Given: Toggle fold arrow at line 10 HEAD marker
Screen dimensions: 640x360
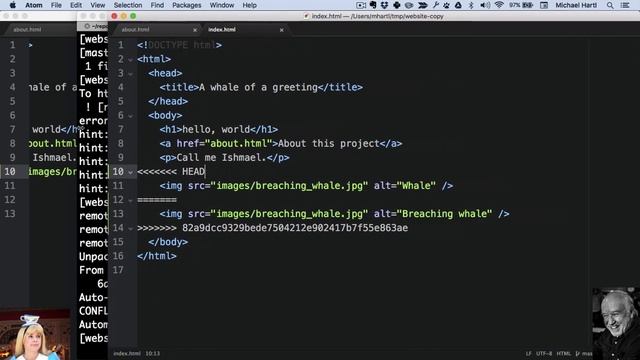Looking at the screenshot, I should pos(130,172).
